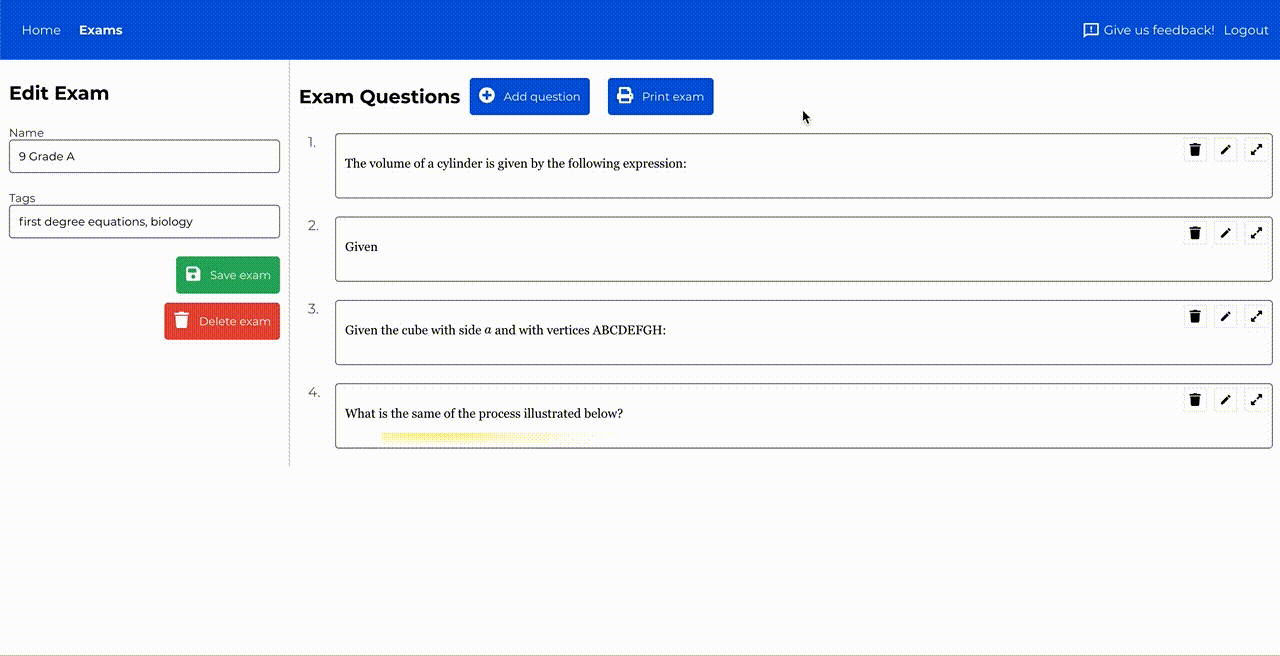Print the exam
The width and height of the screenshot is (1280, 656).
(x=661, y=96)
